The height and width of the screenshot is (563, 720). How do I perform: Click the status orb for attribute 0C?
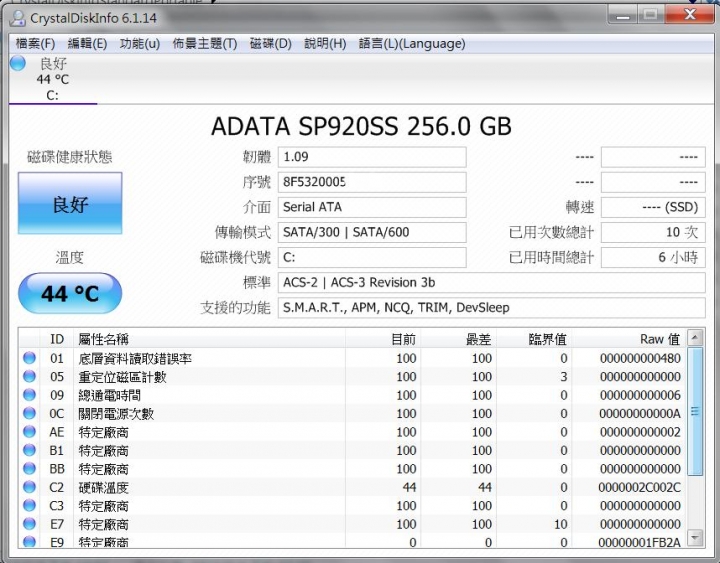click(x=29, y=413)
